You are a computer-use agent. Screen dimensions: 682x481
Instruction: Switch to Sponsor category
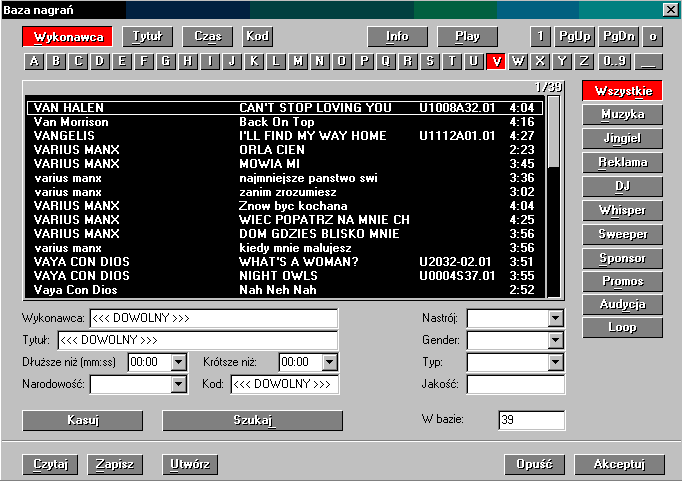click(622, 258)
